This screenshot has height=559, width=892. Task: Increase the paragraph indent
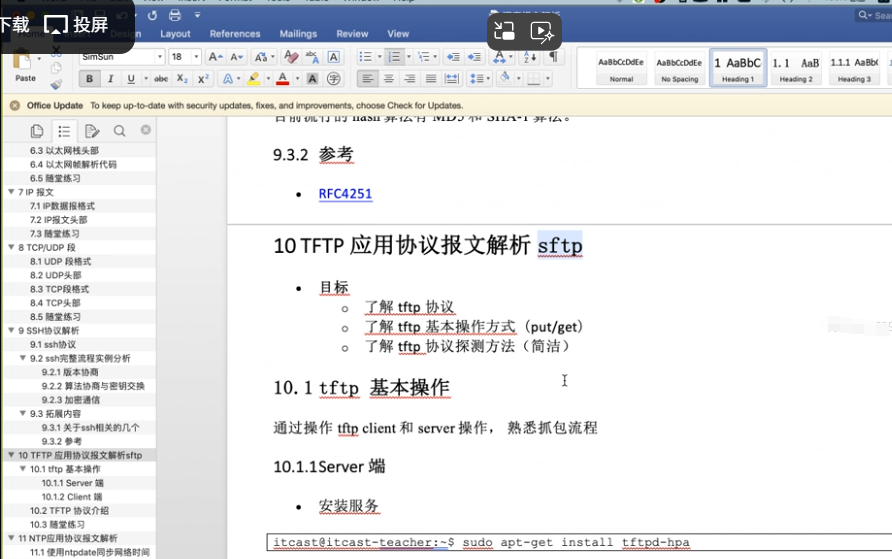[x=474, y=57]
